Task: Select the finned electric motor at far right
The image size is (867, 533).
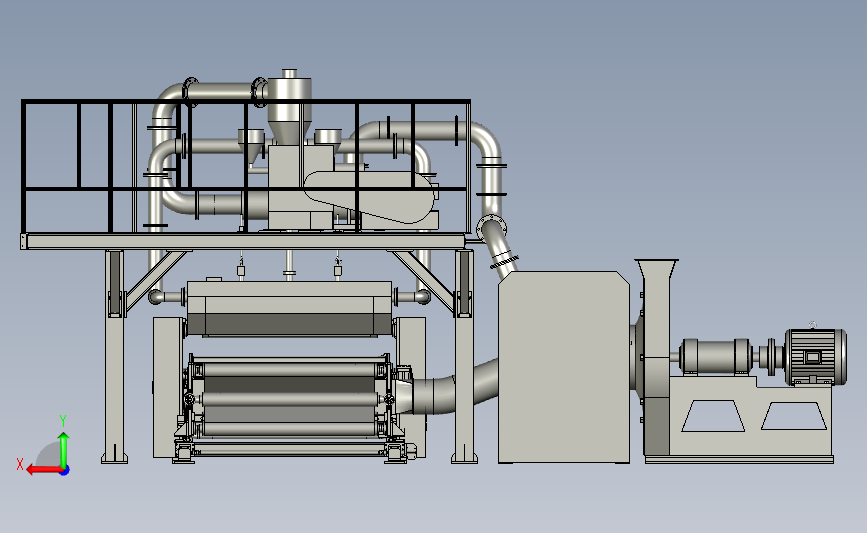Action: (816, 357)
